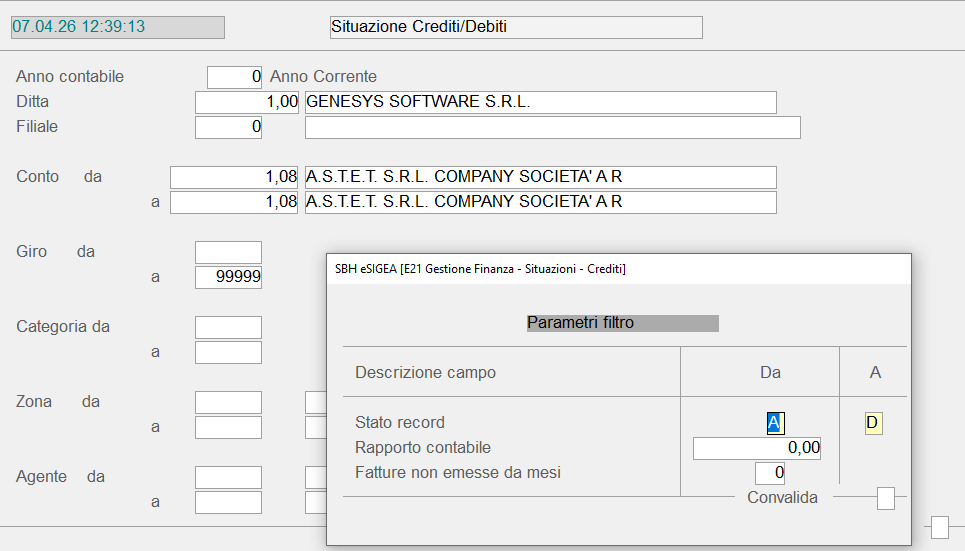Select the Giro a field containing 99999
The image size is (965, 551).
228,277
